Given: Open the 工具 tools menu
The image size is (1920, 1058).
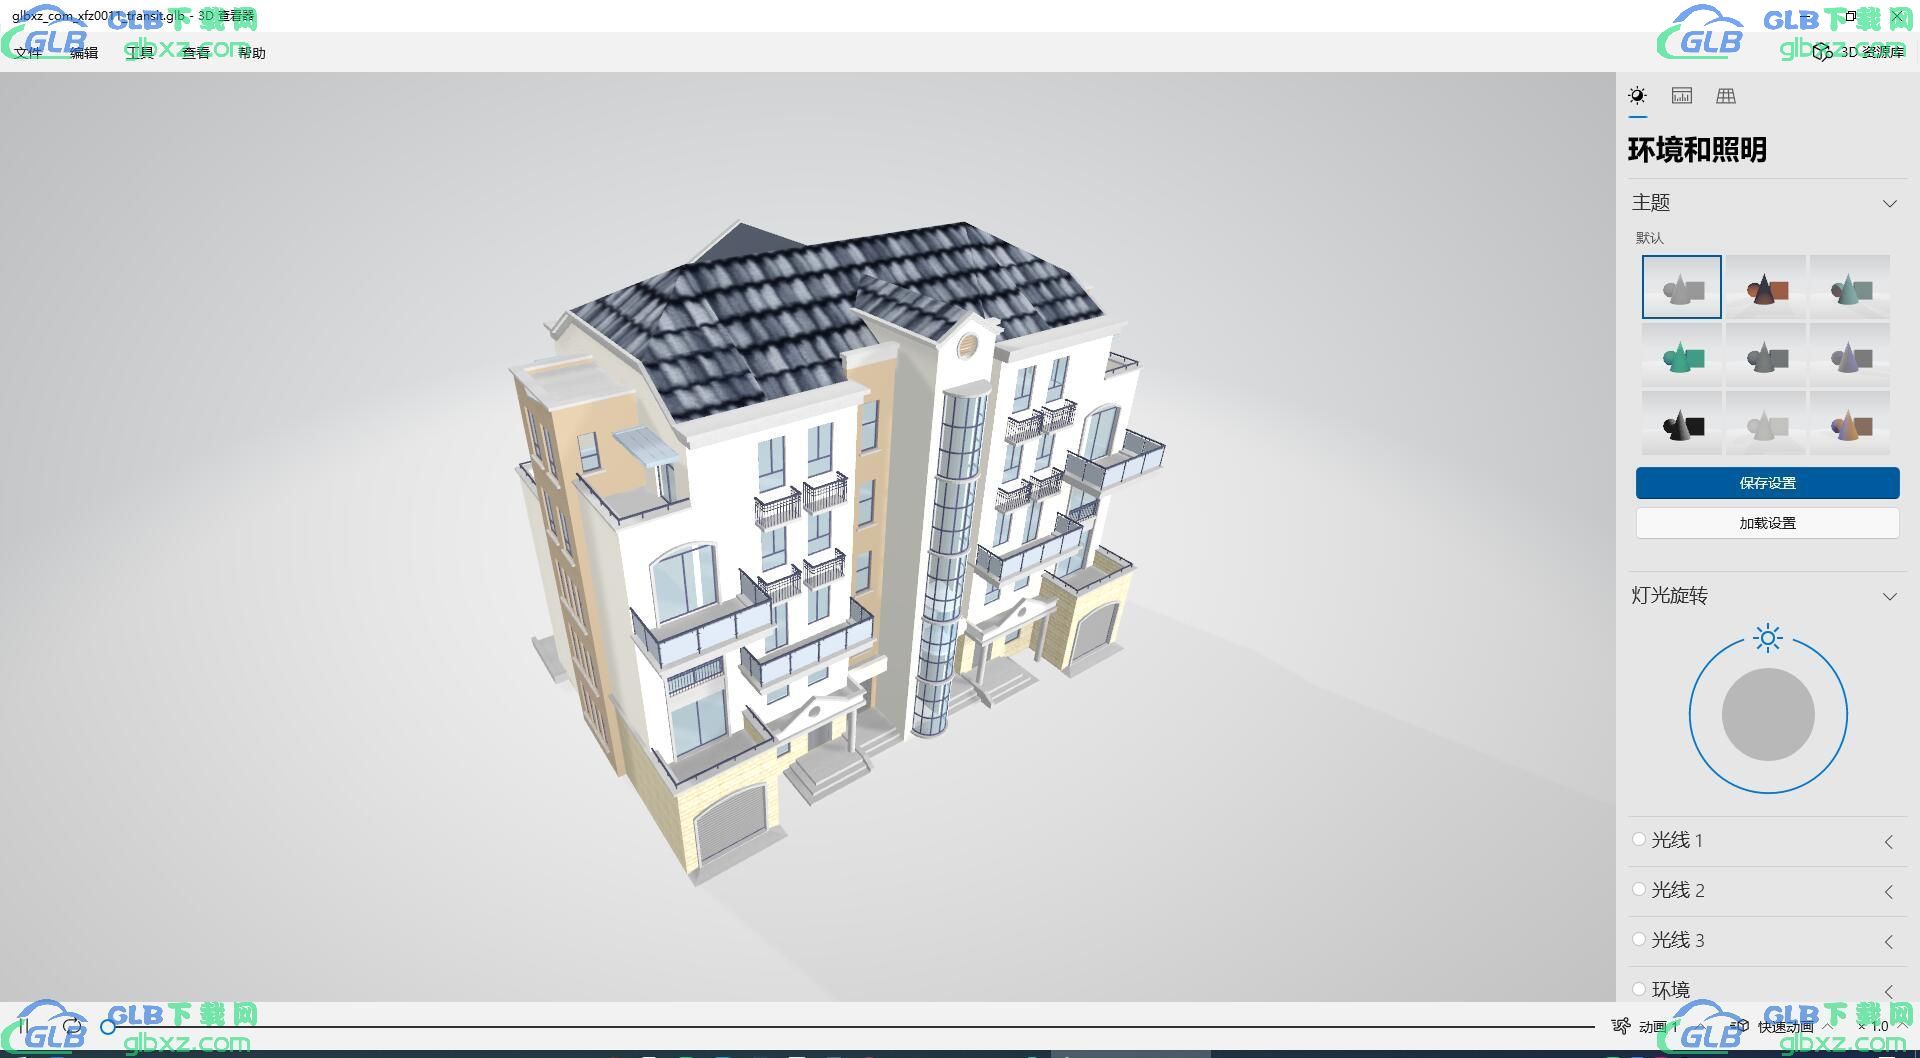Looking at the screenshot, I should pos(140,52).
